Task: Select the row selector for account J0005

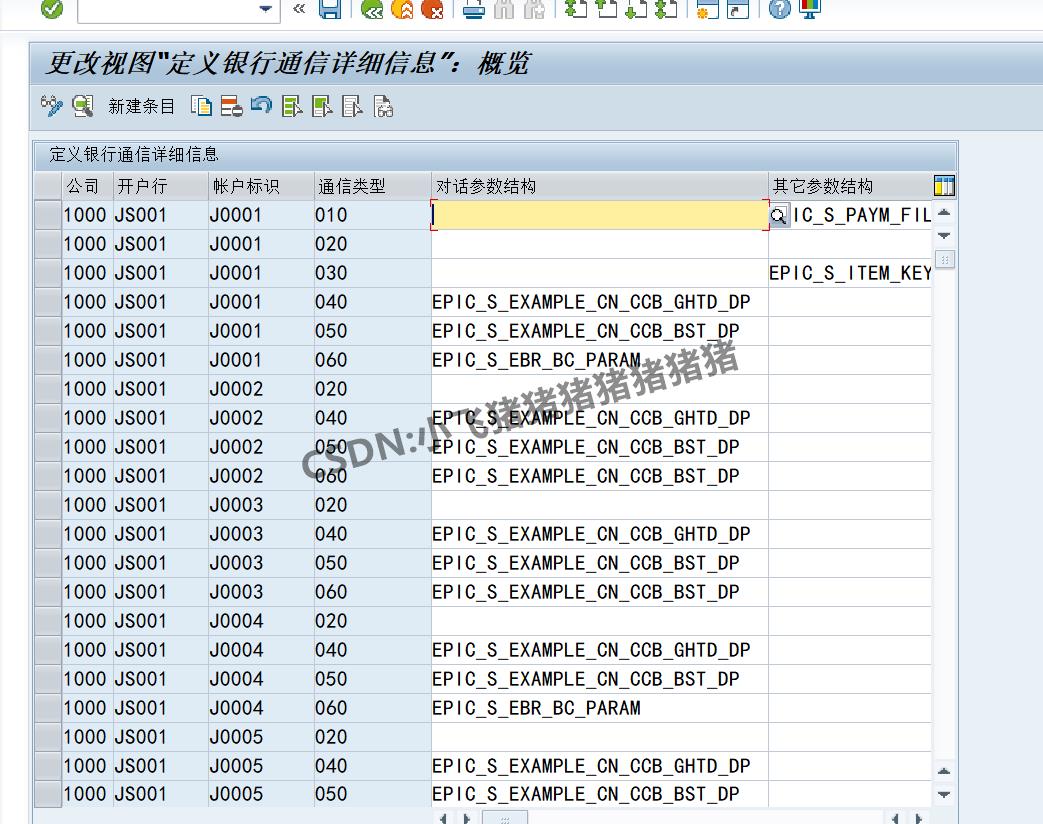Action: [x=46, y=737]
